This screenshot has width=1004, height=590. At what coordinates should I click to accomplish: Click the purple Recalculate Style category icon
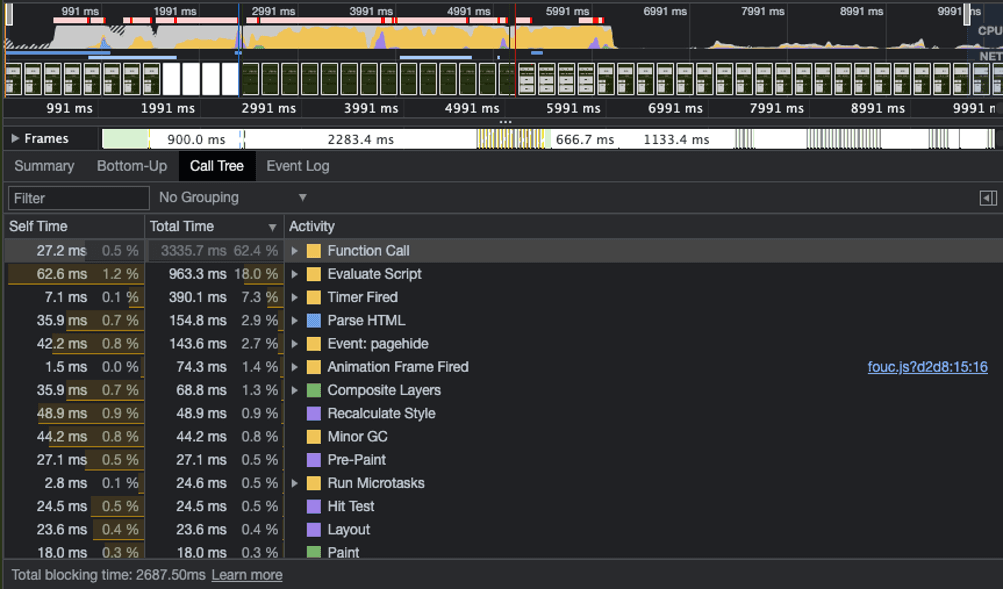tap(314, 413)
